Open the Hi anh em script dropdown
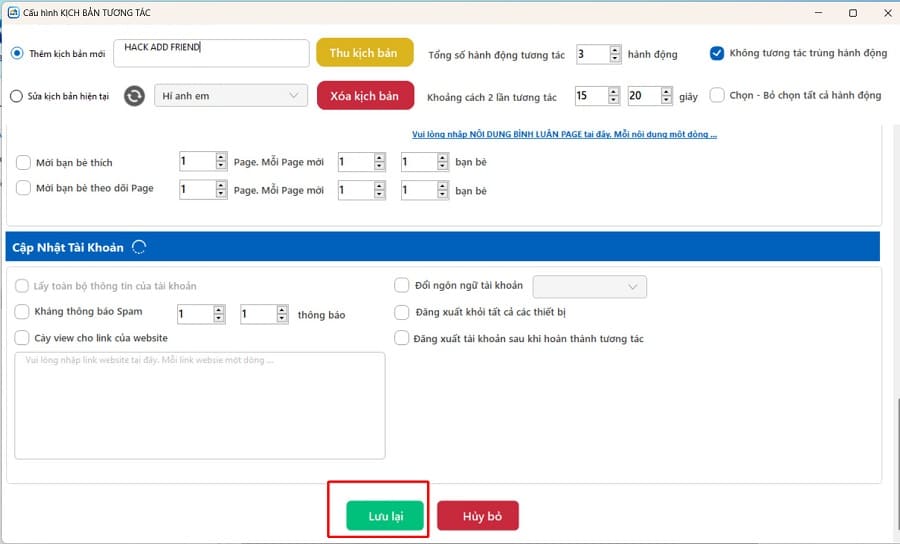 pyautogui.click(x=230, y=96)
